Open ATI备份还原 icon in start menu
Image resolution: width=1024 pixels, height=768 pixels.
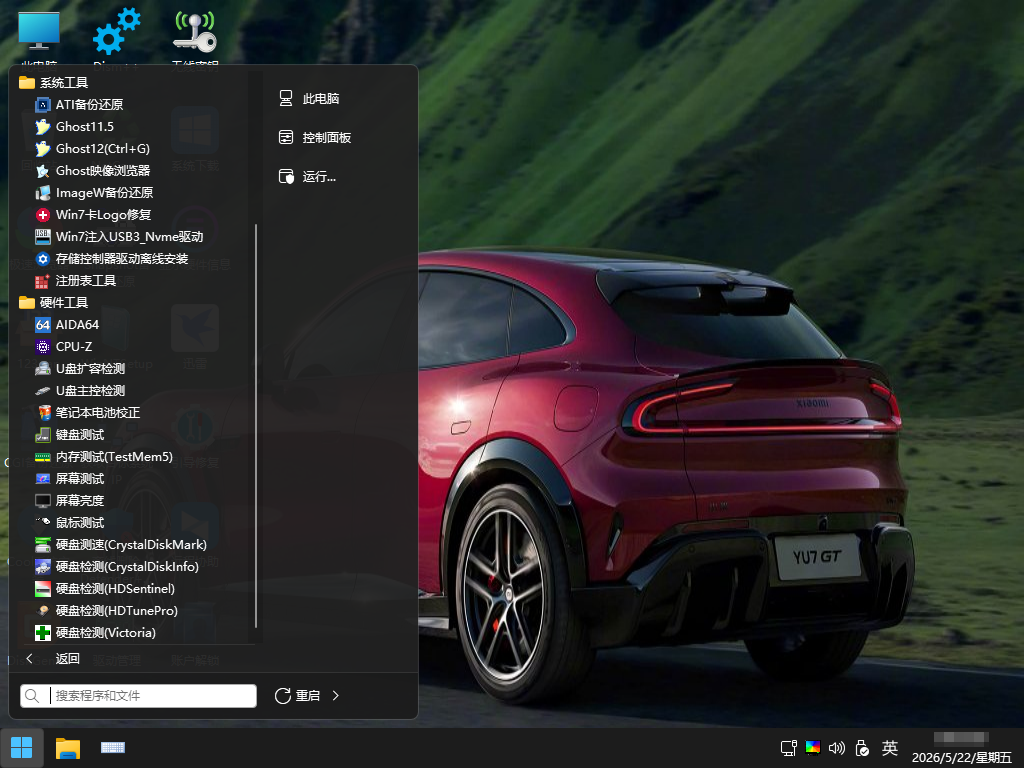point(42,104)
